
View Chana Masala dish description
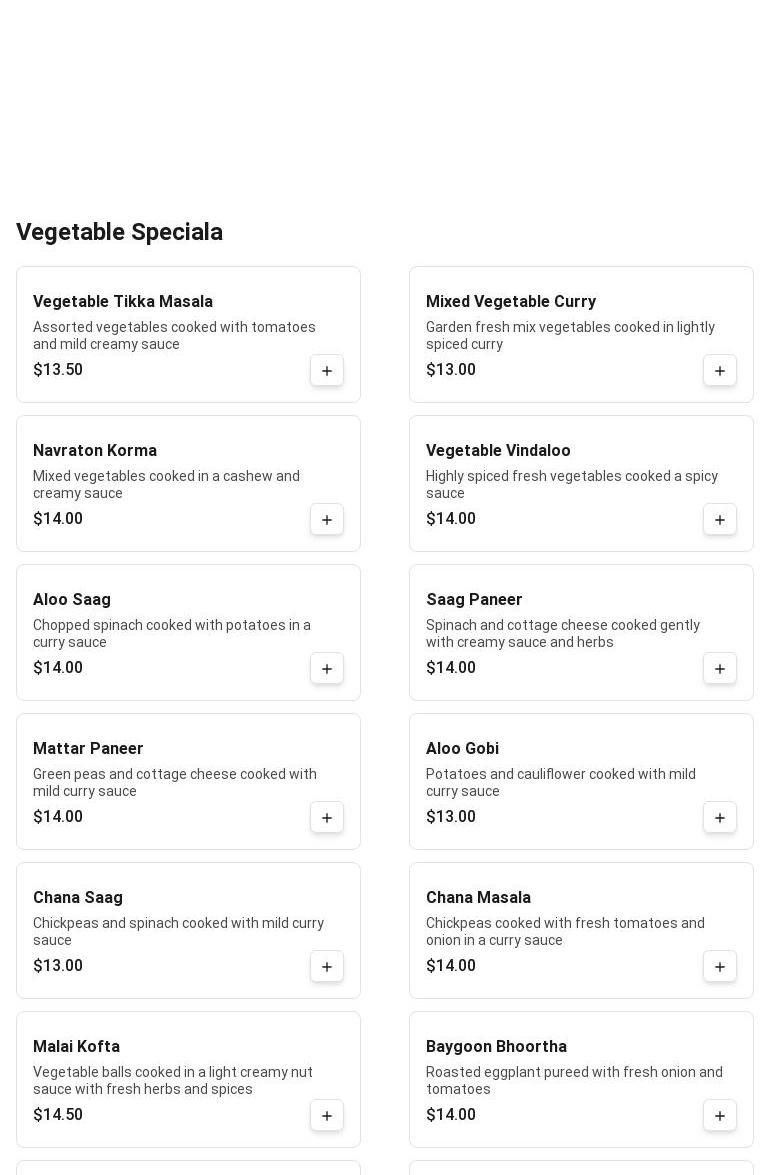click(565, 931)
